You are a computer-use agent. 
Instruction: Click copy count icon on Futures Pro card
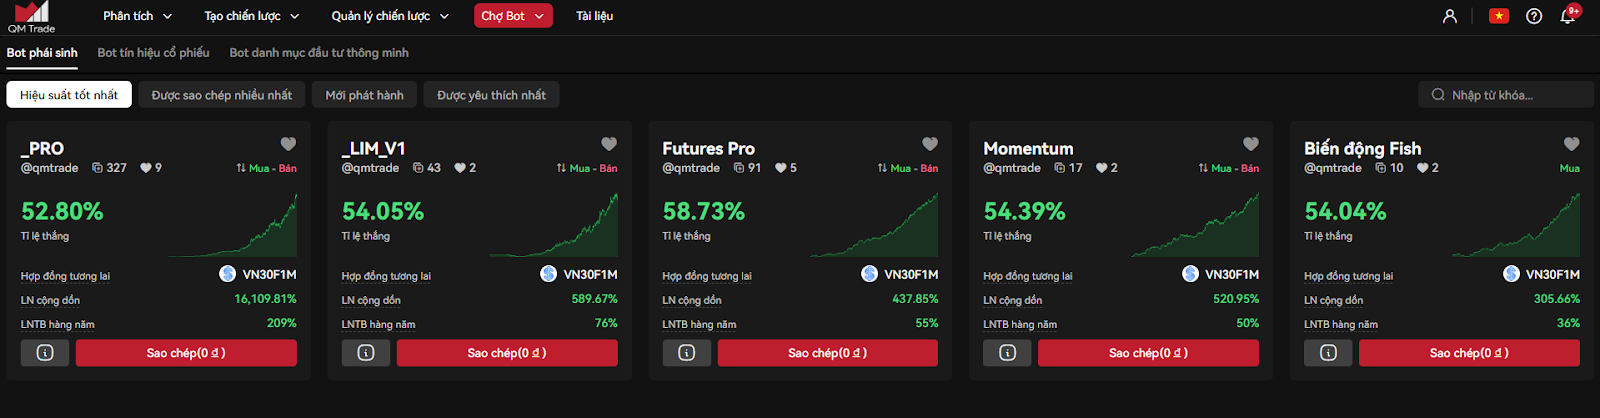739,168
